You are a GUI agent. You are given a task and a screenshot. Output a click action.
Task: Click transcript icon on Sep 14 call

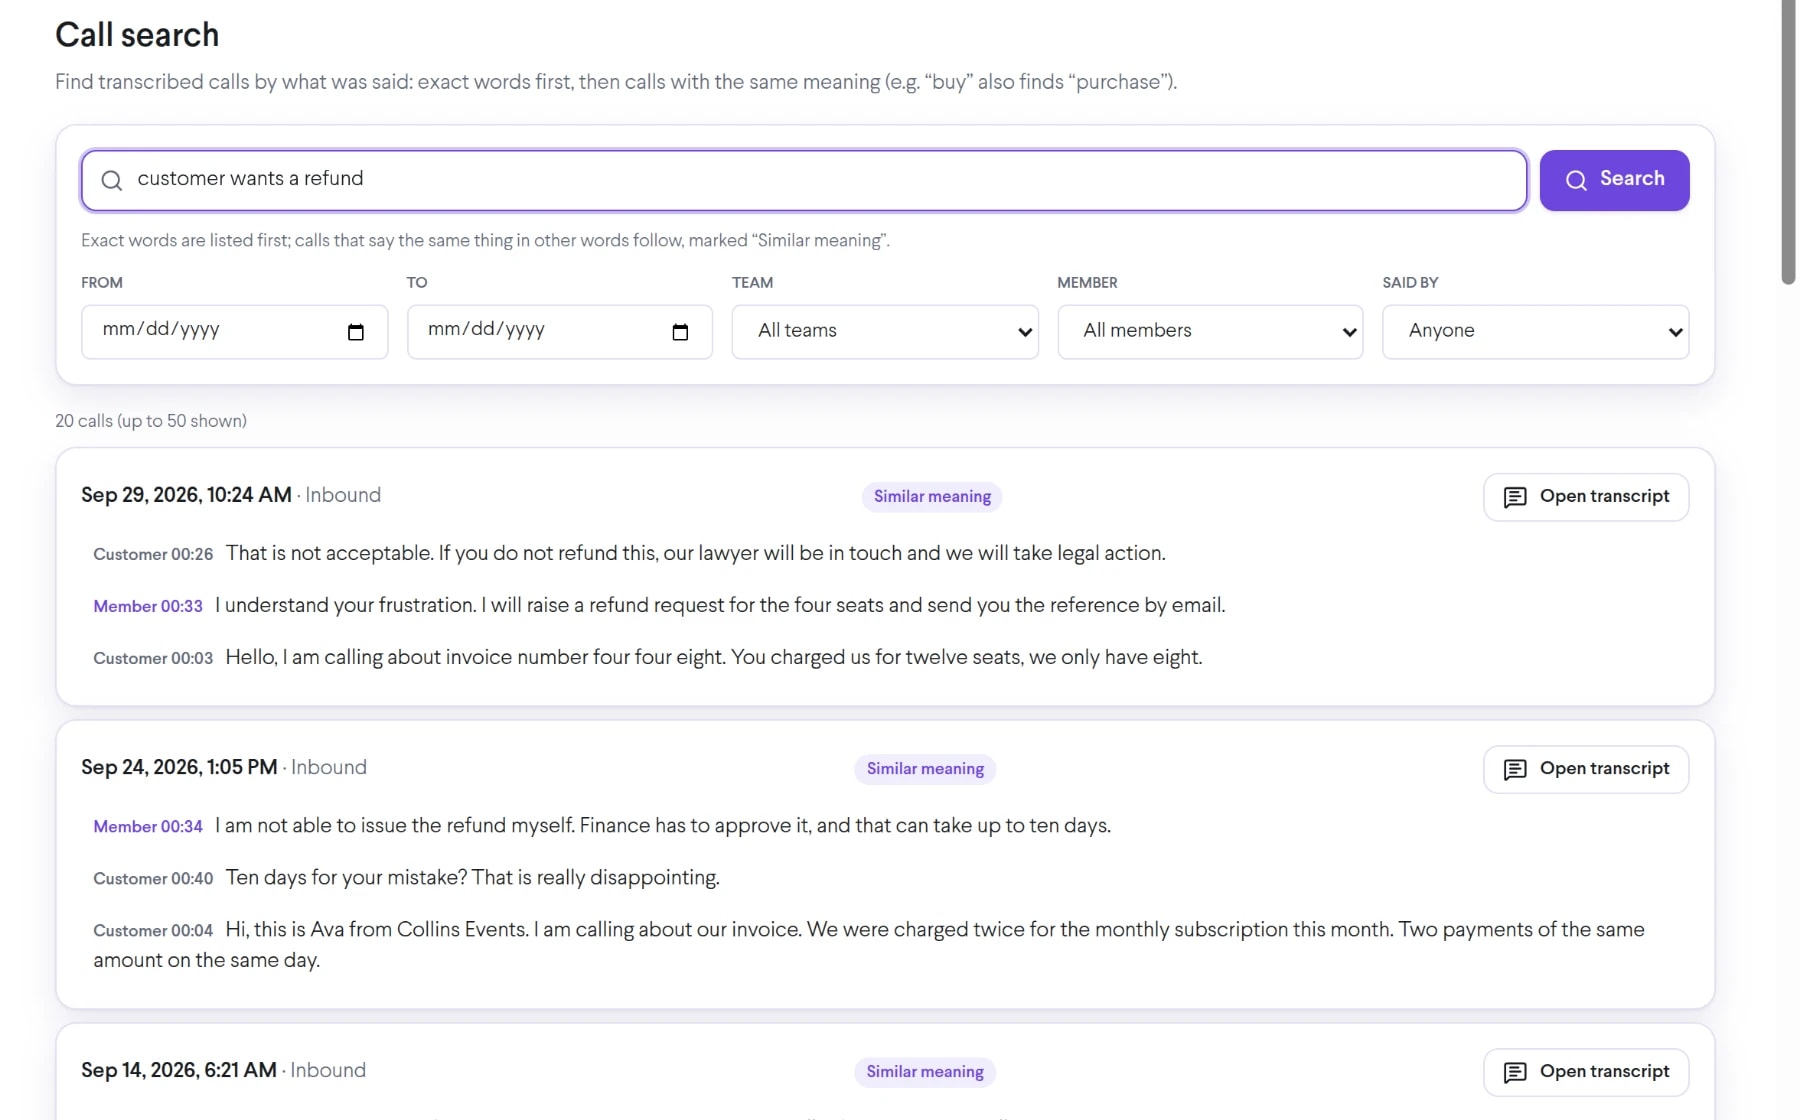(1515, 1072)
